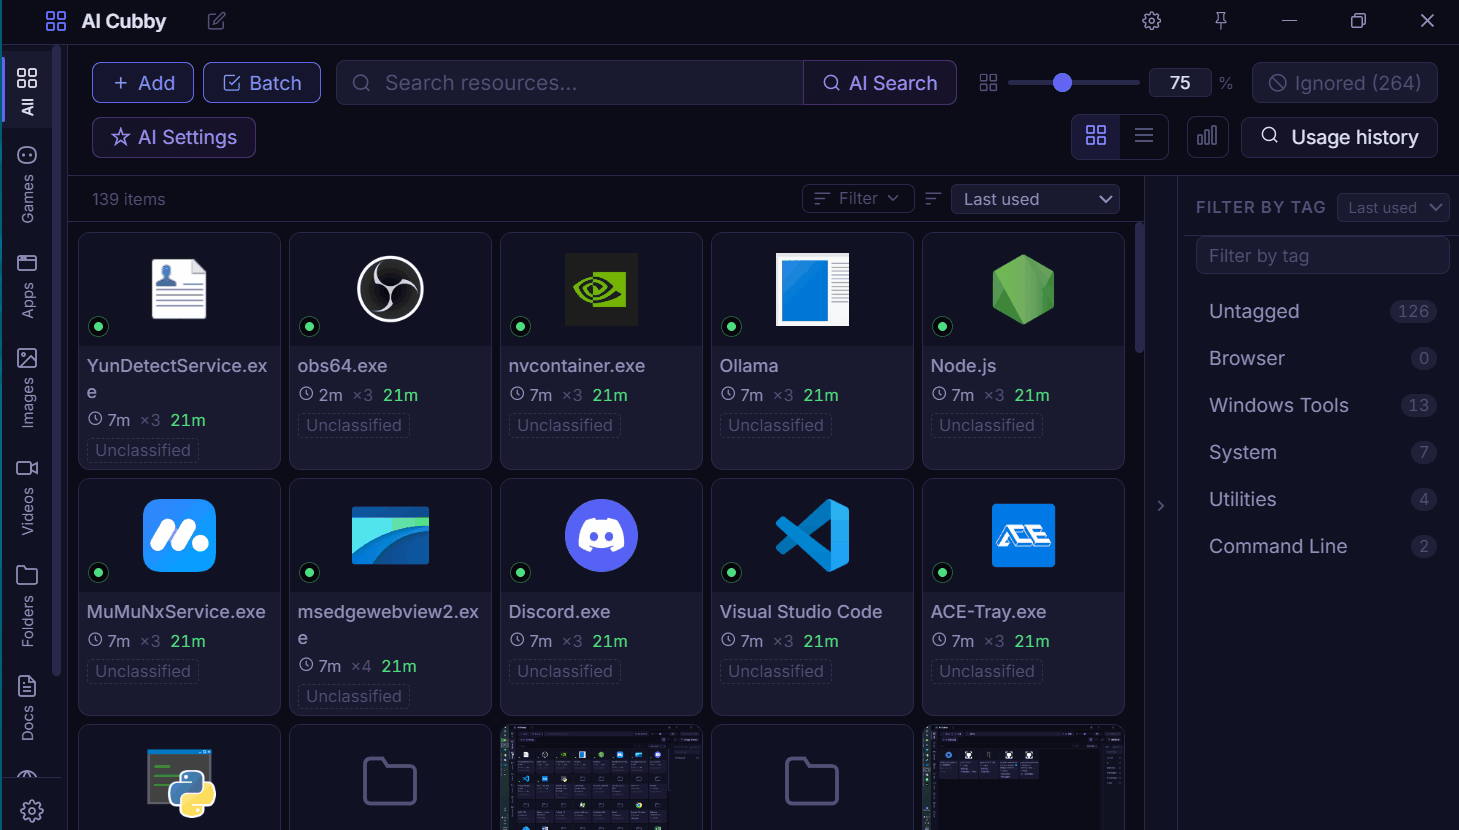Open the statistics bar chart icon

tap(1207, 137)
